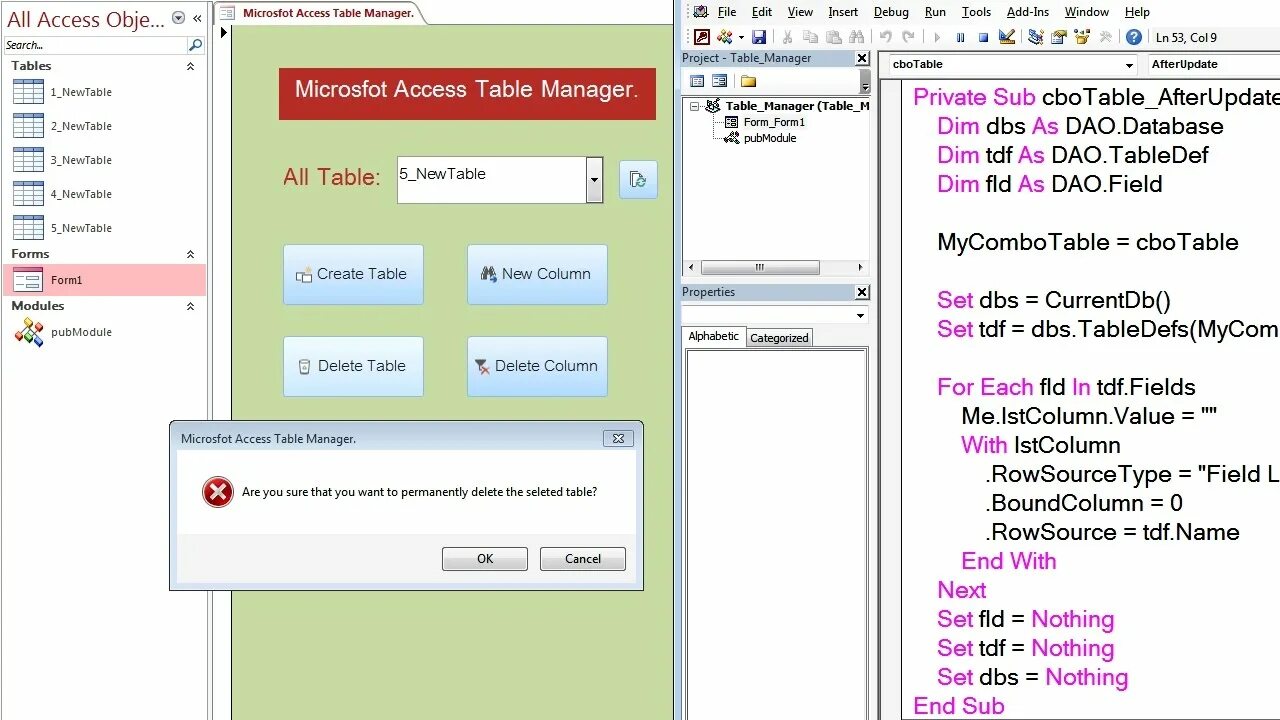Close the Project Explorer pane
The image size is (1280, 720).
(862, 58)
